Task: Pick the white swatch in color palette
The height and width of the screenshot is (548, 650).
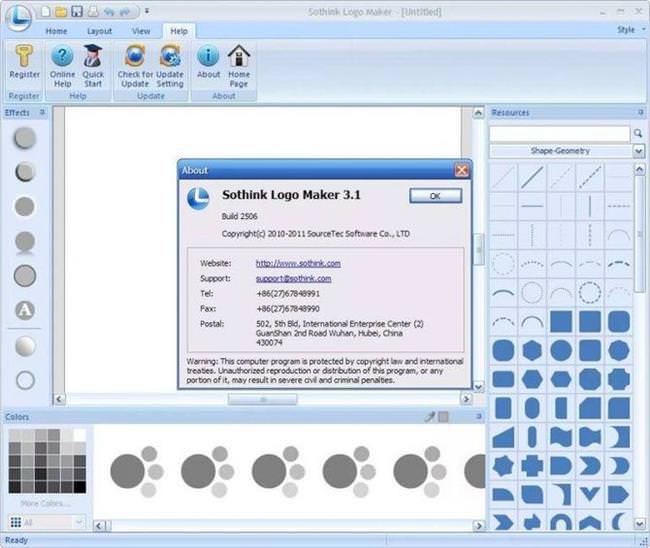Action: [x=80, y=435]
